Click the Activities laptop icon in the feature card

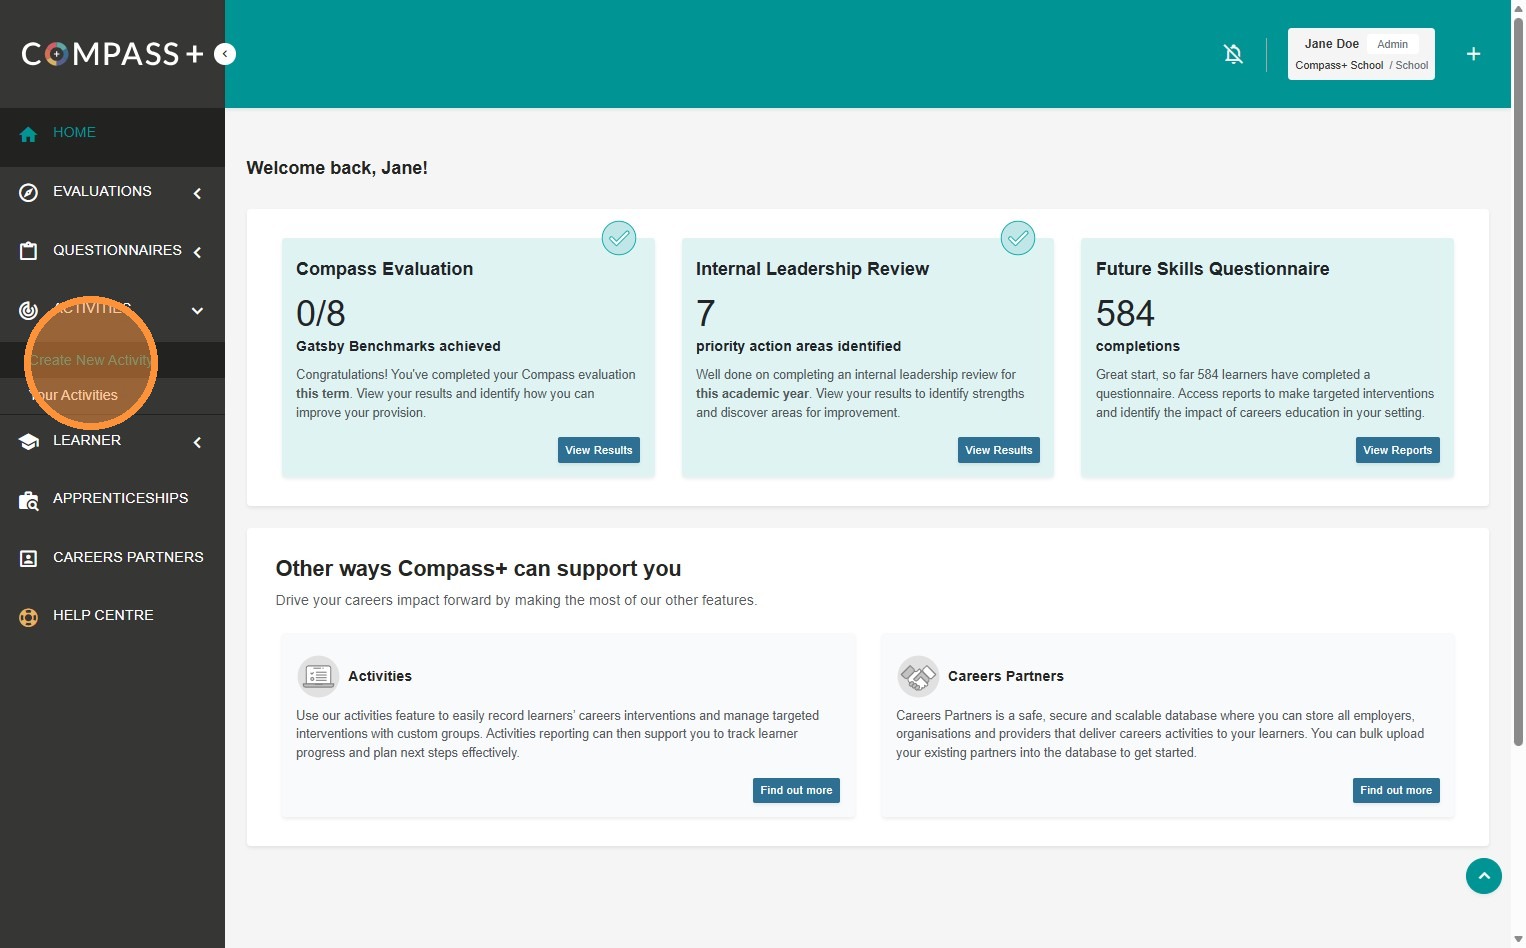[318, 676]
